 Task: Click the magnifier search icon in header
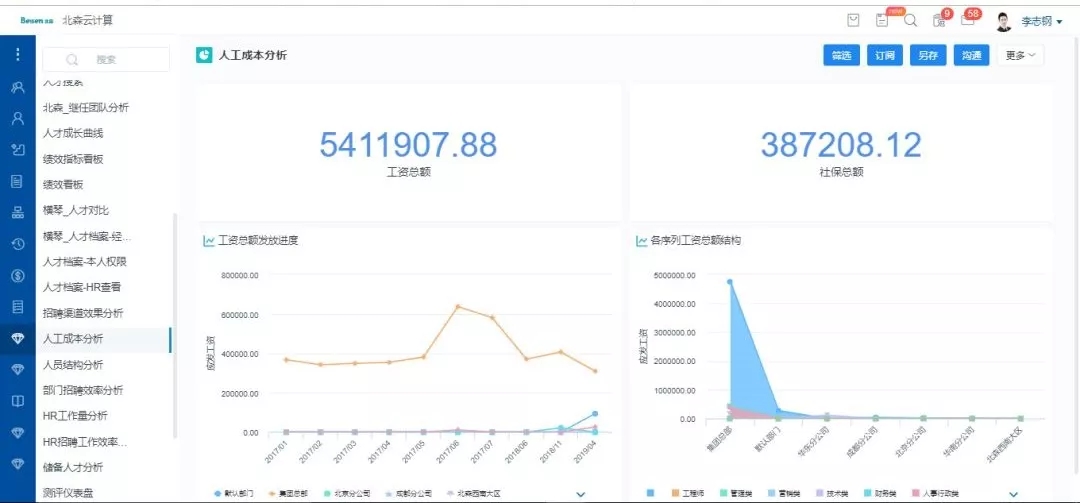click(911, 21)
